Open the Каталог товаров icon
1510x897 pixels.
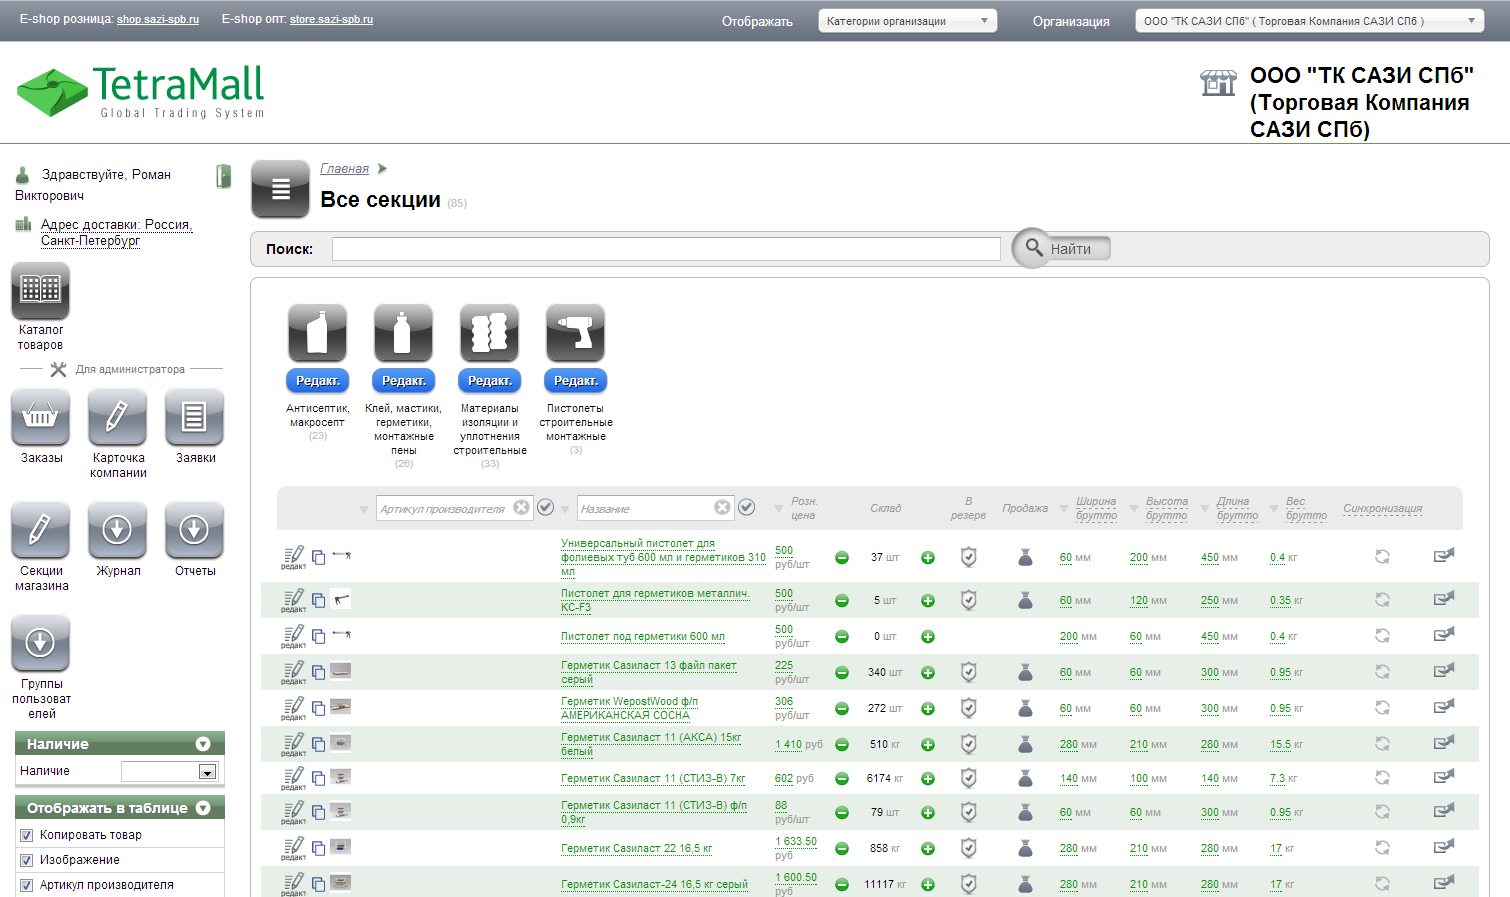click(40, 291)
